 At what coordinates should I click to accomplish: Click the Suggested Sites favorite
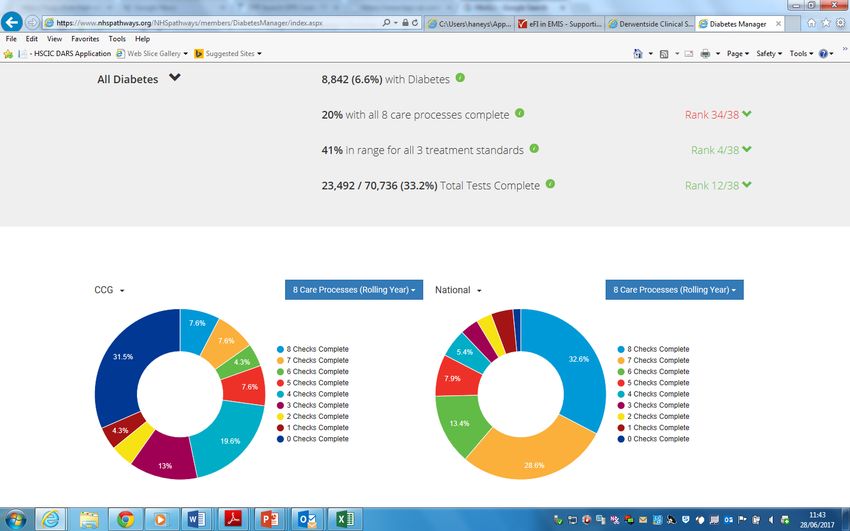tap(228, 54)
